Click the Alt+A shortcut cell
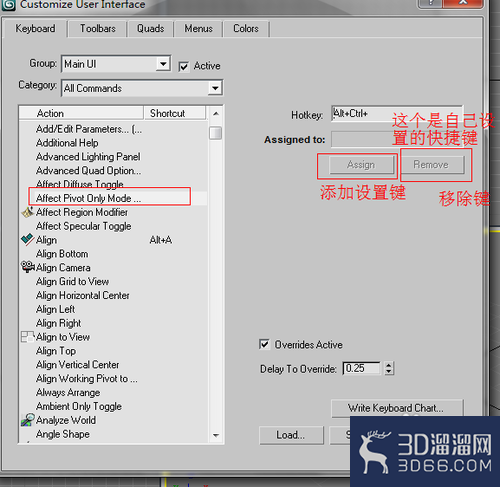The image size is (500, 487). pyautogui.click(x=161, y=240)
